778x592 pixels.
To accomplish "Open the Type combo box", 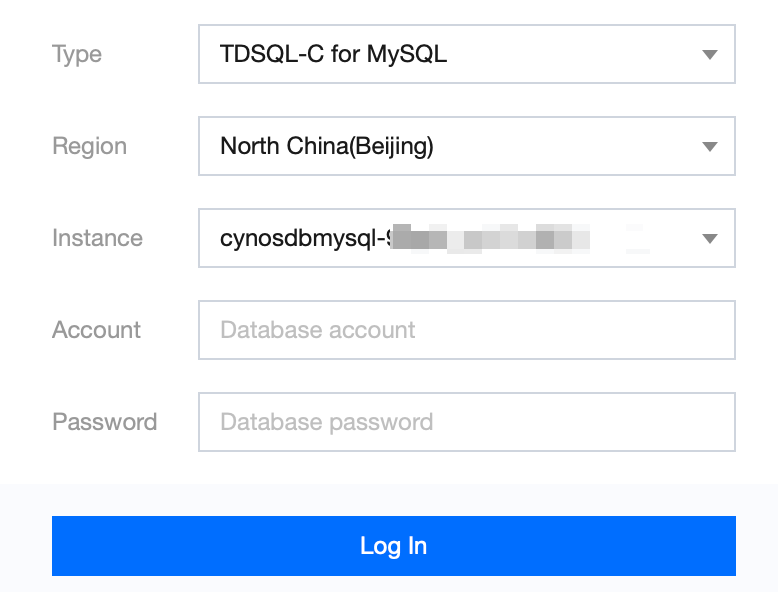I will pyautogui.click(x=466, y=54).
